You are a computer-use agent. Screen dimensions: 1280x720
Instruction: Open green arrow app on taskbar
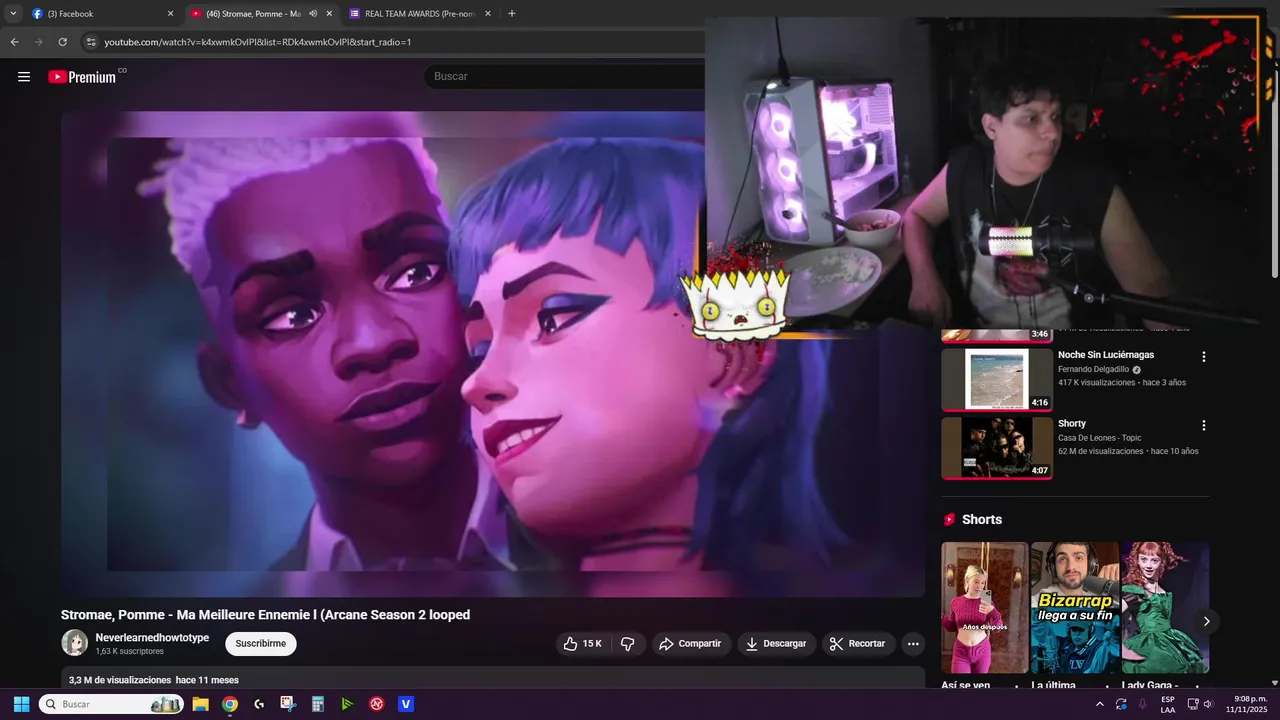pos(347,704)
